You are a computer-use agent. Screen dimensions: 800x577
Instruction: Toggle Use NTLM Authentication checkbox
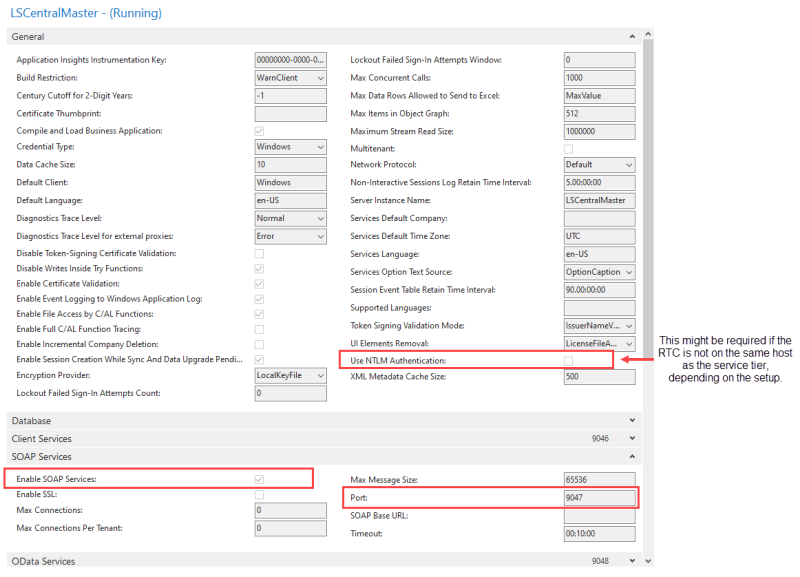(568, 360)
